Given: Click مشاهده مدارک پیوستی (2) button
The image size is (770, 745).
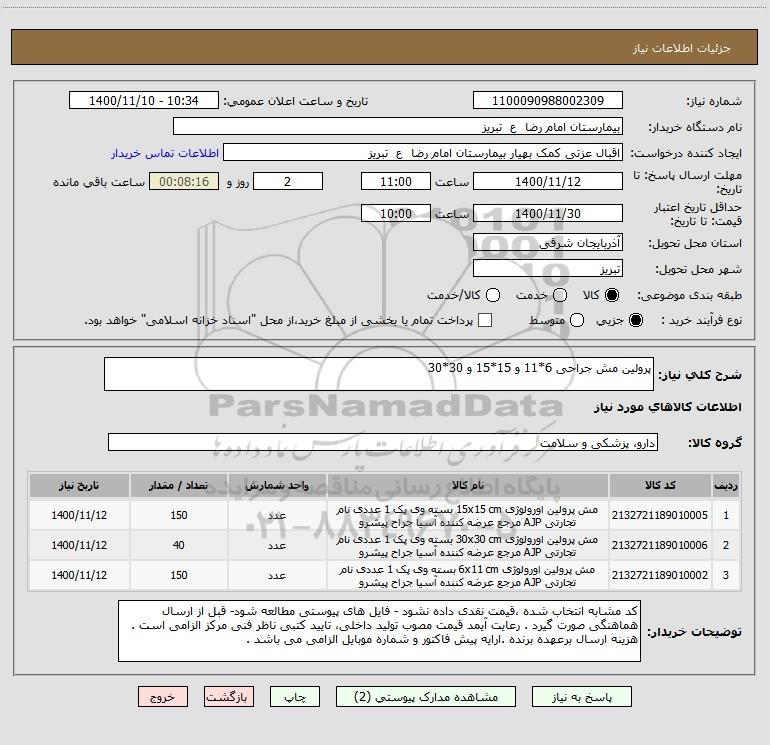Looking at the screenshot, I should (426, 697).
